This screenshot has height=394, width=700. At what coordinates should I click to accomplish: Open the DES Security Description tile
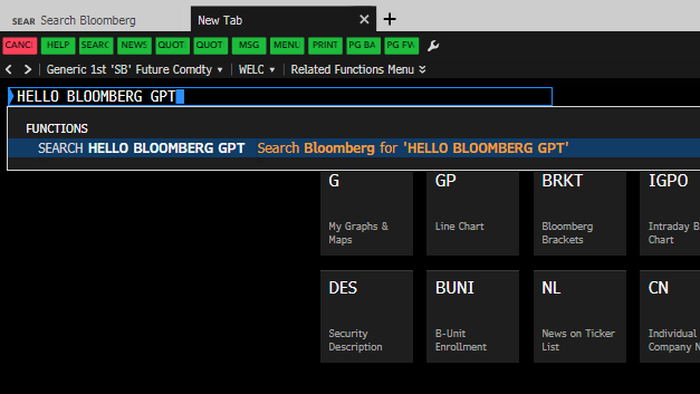(x=367, y=316)
